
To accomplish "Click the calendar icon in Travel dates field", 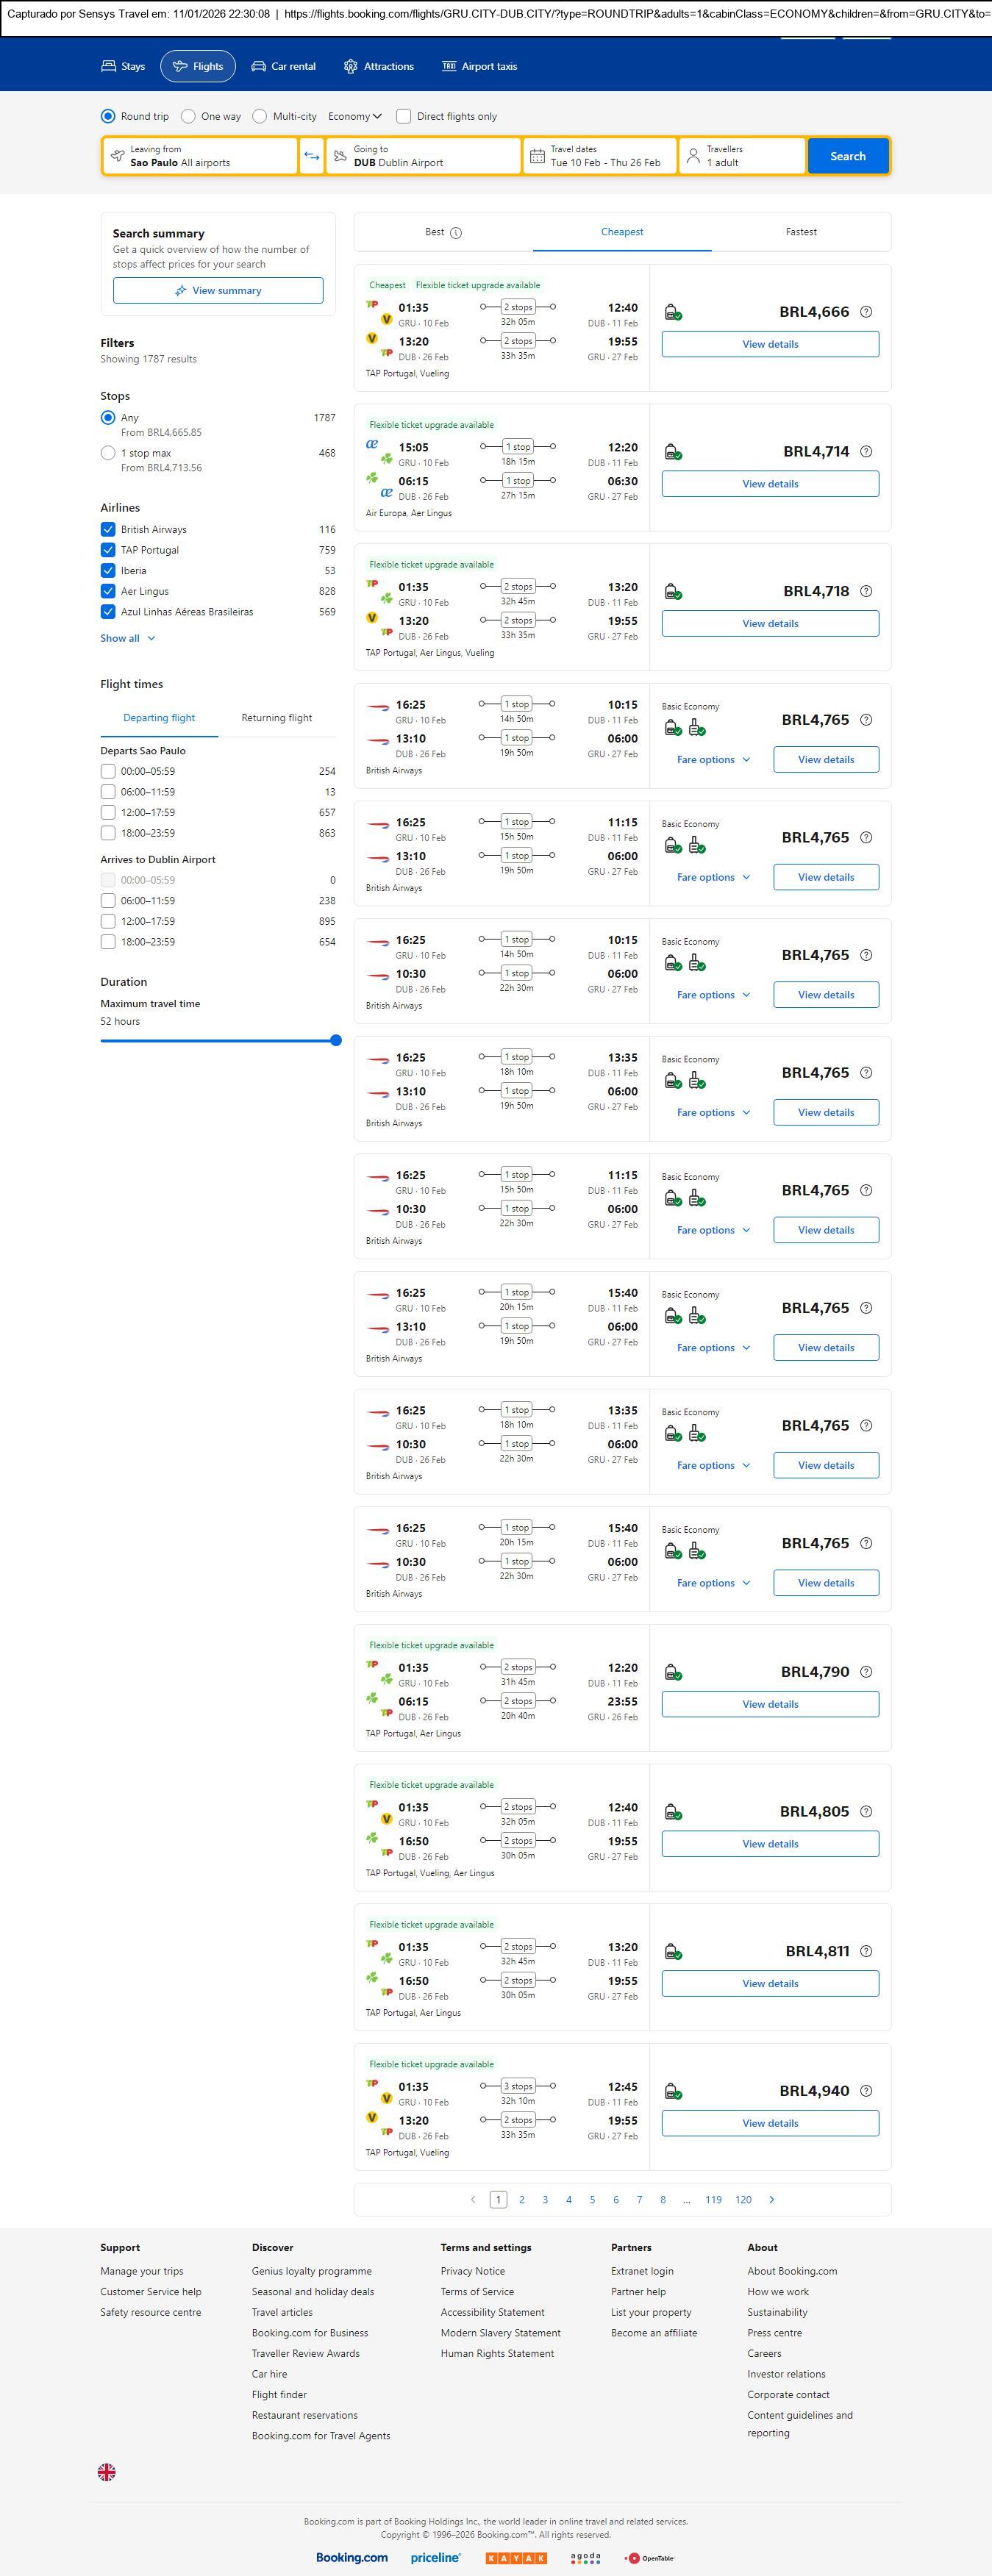I will [x=537, y=156].
